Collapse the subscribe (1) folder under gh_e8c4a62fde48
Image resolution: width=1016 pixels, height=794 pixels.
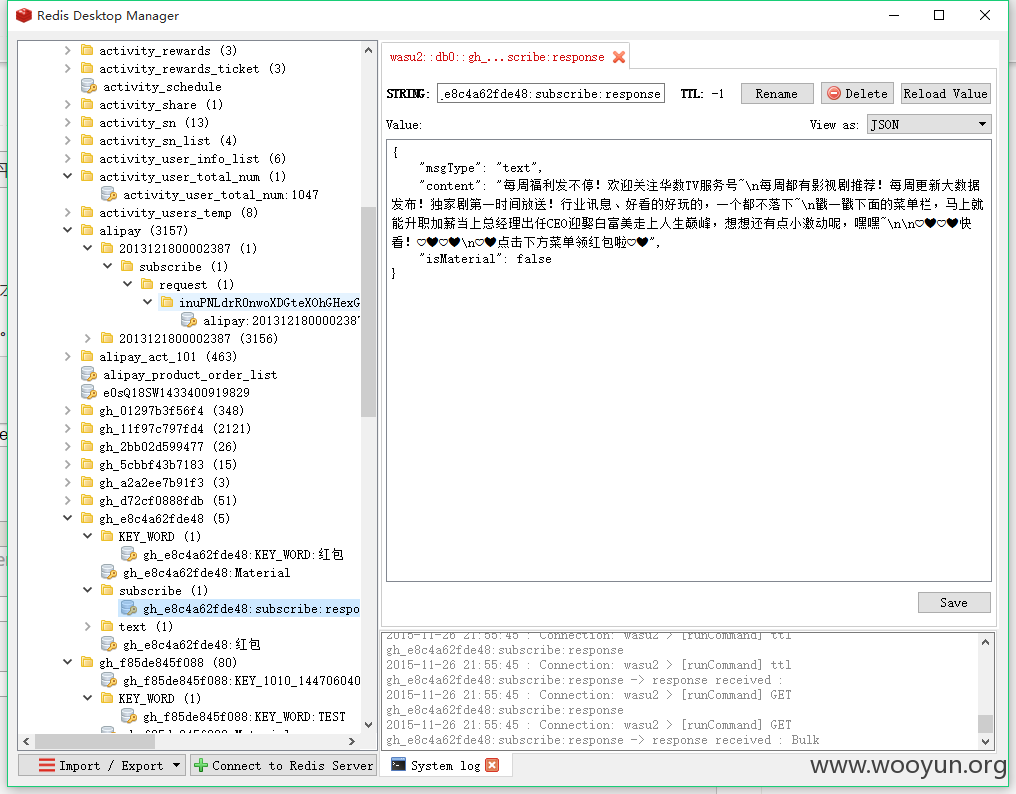pos(87,590)
